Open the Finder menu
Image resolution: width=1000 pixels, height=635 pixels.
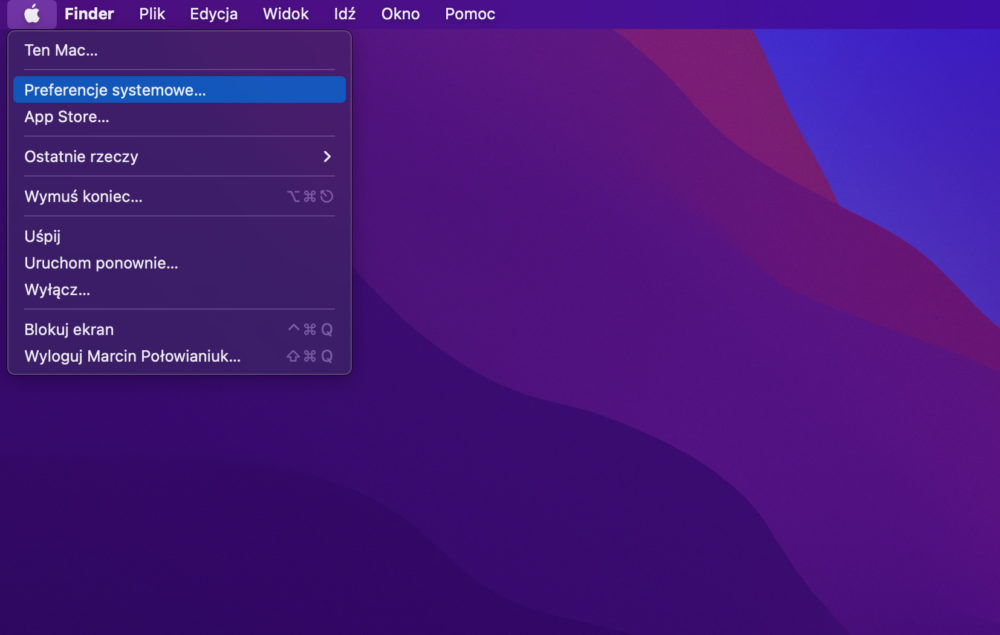click(89, 14)
